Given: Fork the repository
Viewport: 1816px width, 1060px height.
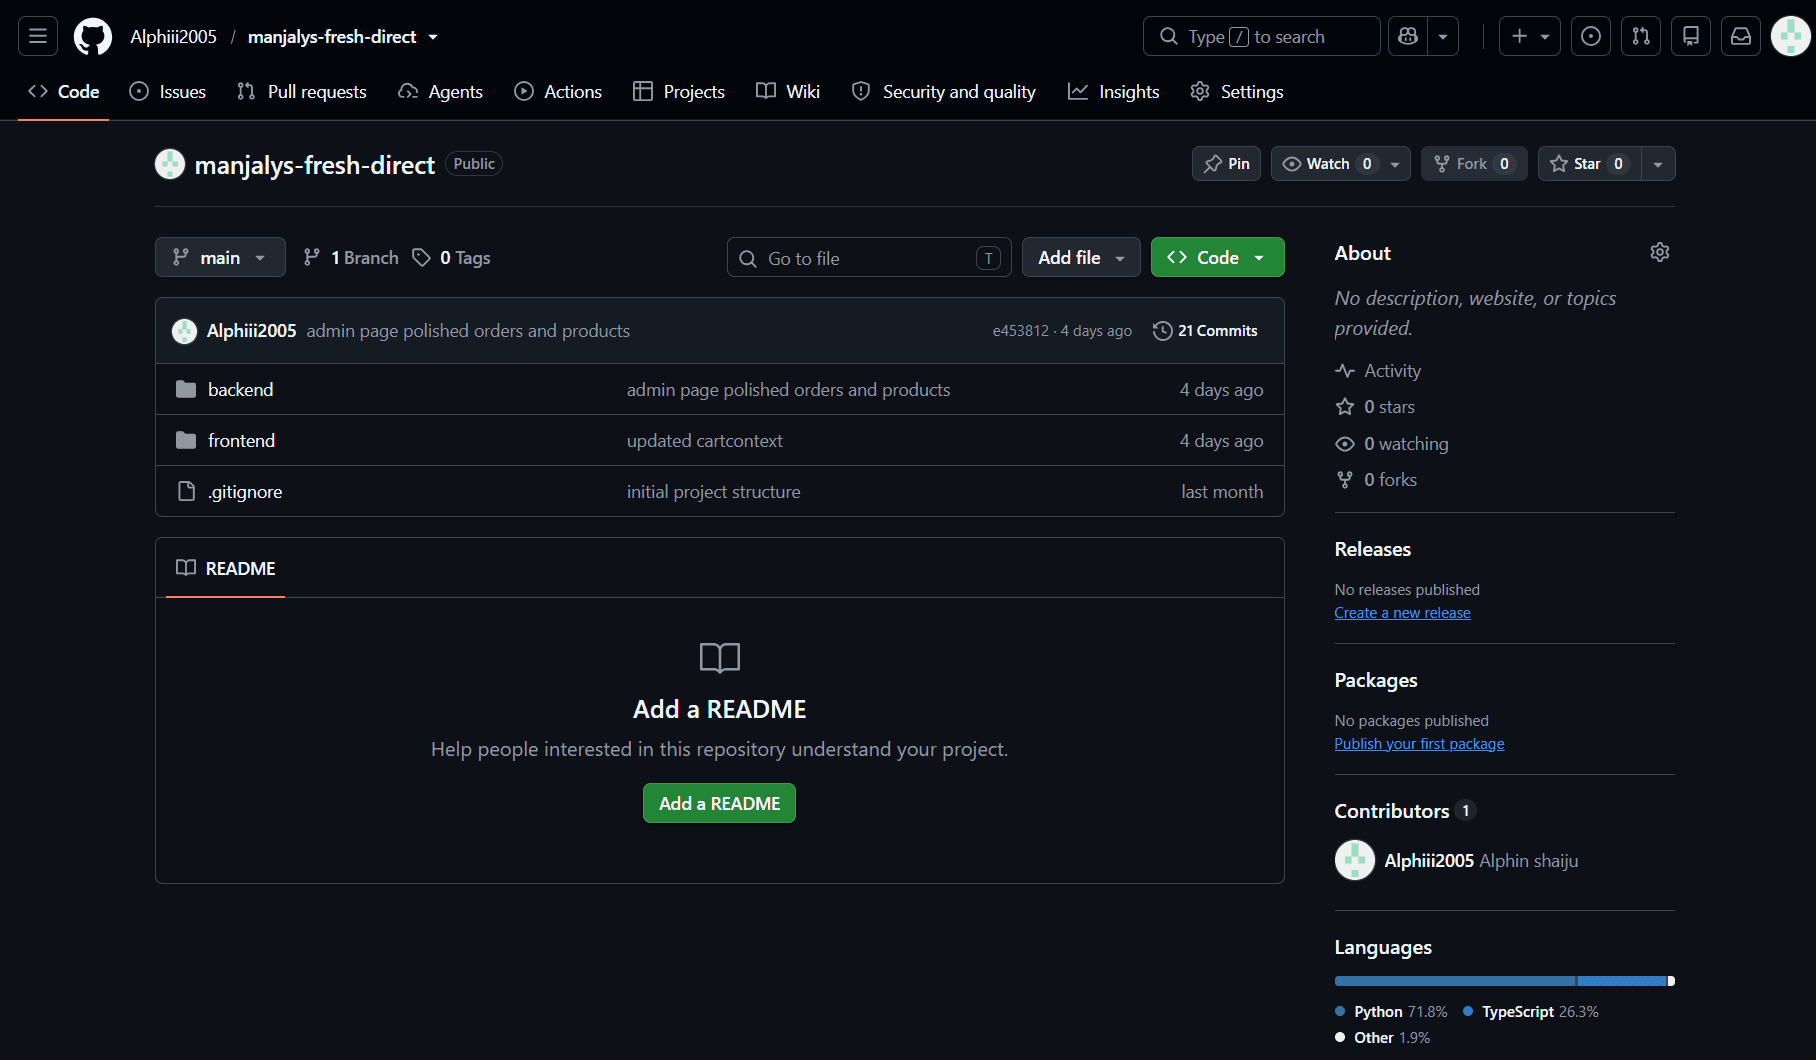Looking at the screenshot, I should click(x=1474, y=164).
